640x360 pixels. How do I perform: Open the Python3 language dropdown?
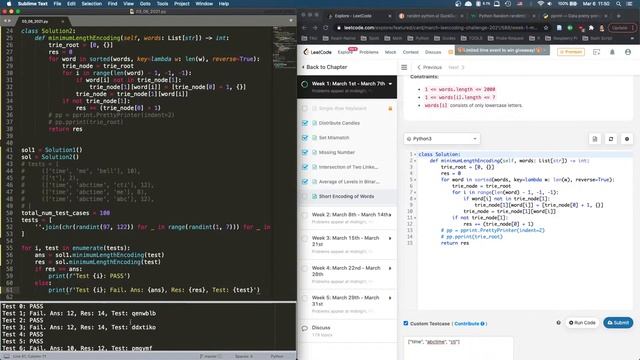(x=442, y=139)
